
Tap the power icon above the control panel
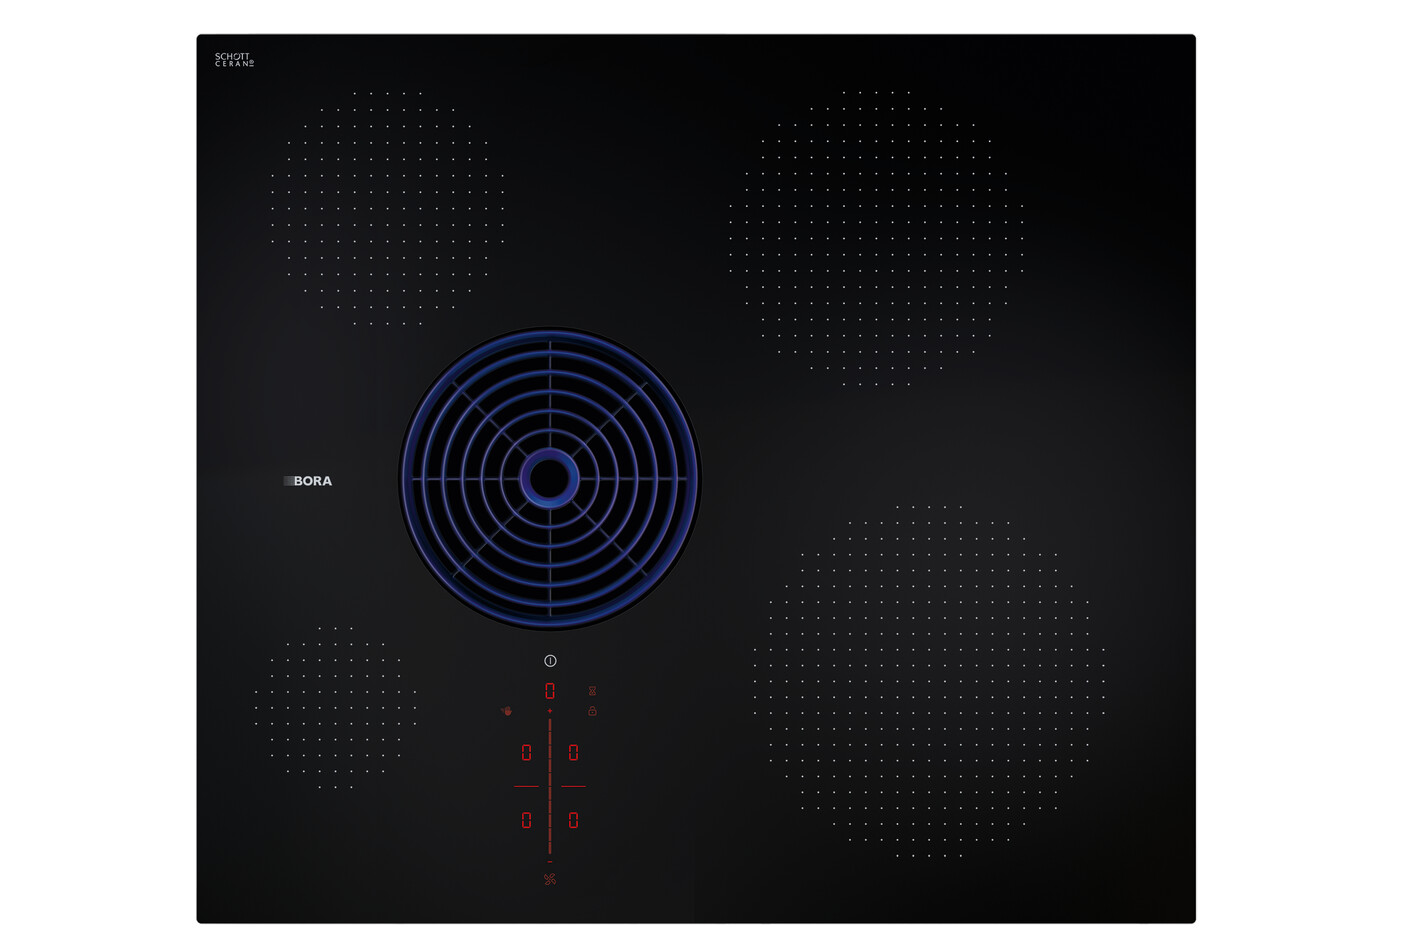[x=550, y=660]
